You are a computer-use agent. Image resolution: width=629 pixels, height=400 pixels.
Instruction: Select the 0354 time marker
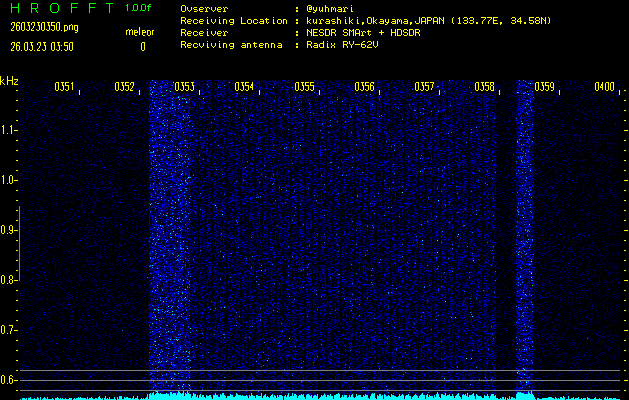(244, 87)
